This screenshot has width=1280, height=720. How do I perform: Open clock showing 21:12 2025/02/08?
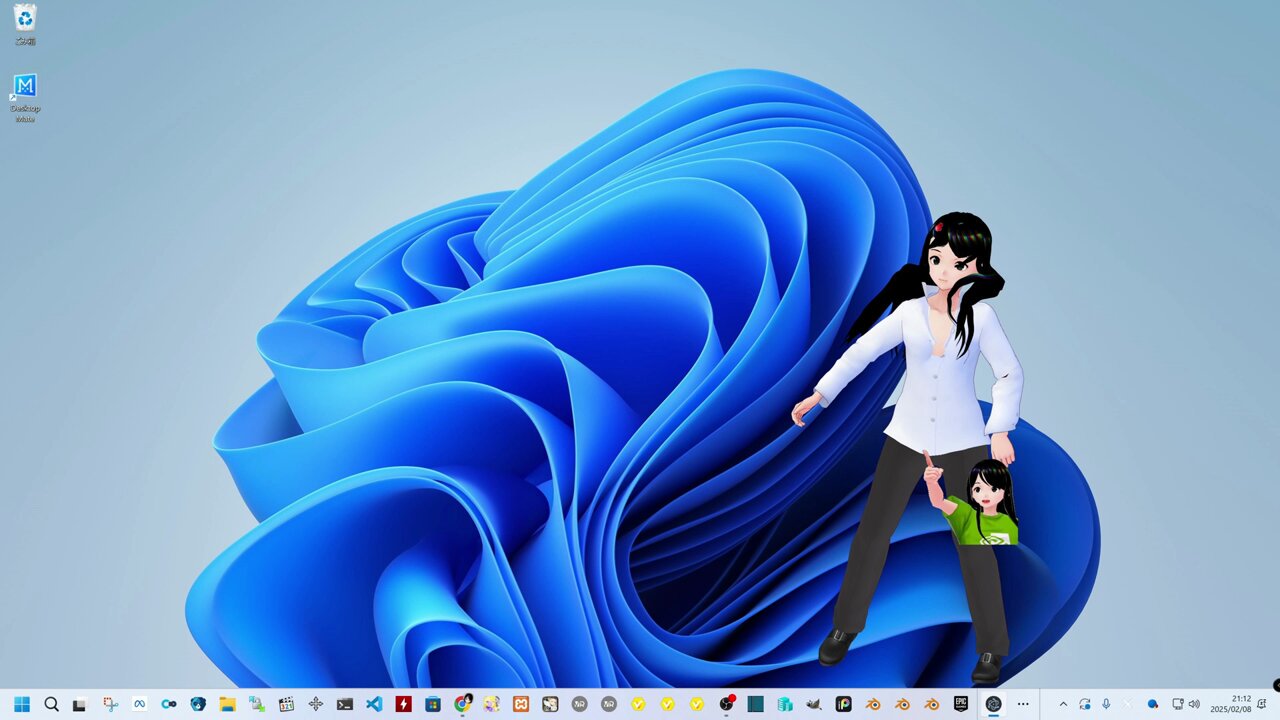tap(1232, 704)
